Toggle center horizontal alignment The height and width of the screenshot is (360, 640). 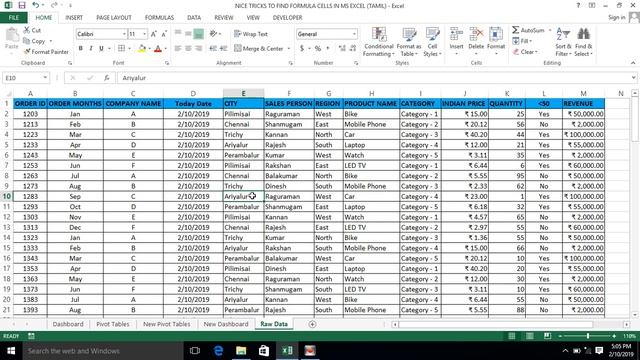click(188, 49)
